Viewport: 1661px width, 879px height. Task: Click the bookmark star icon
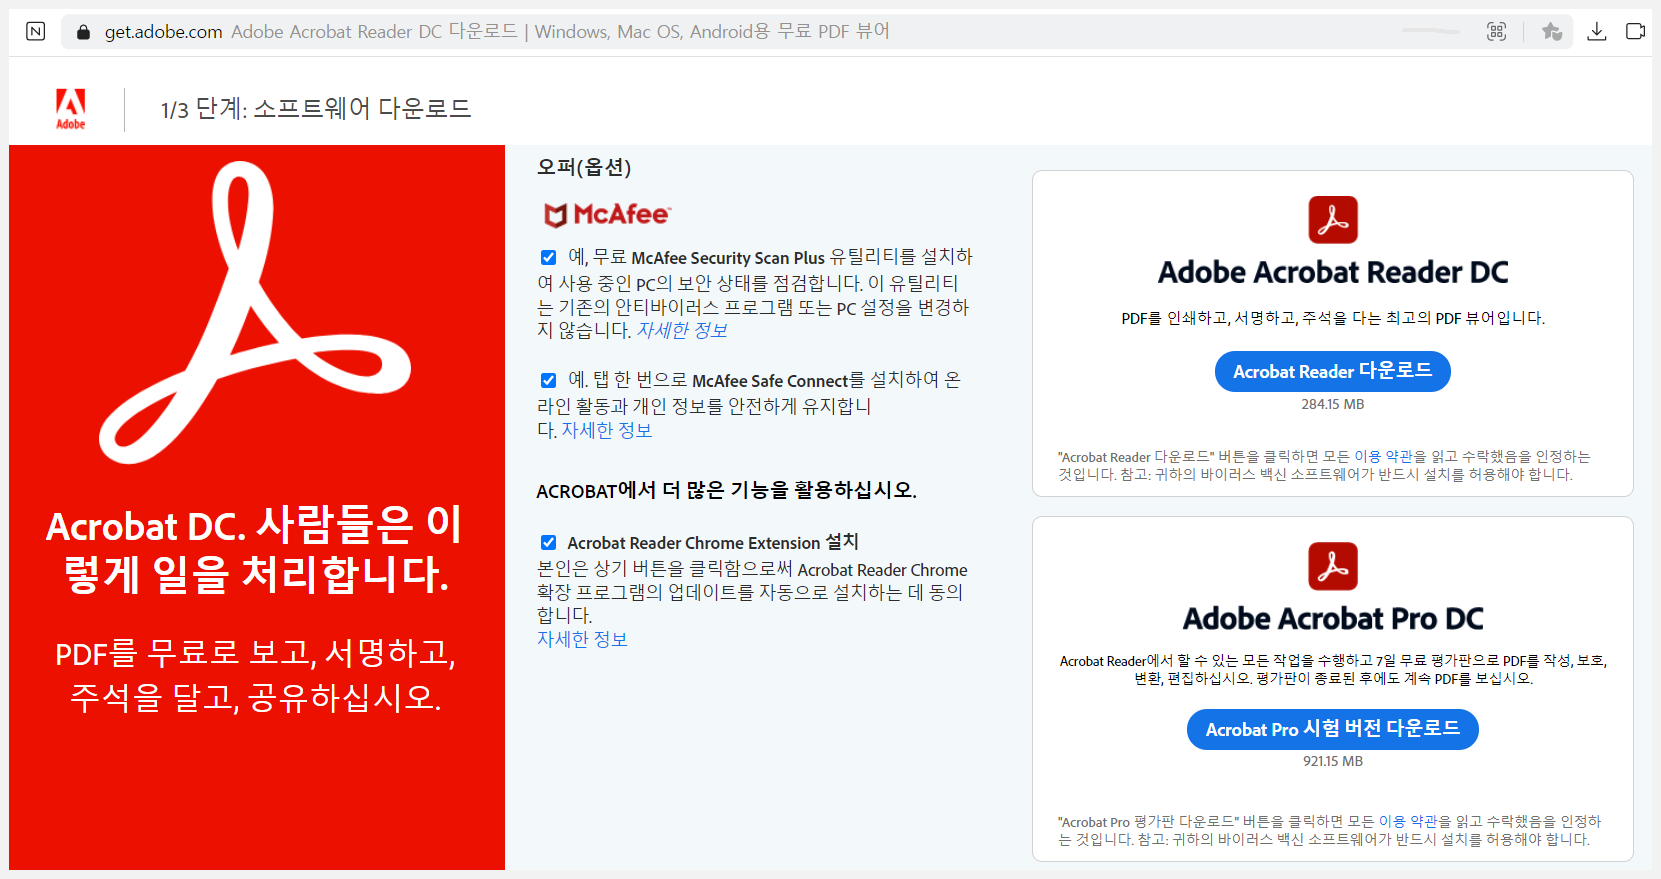click(1552, 32)
